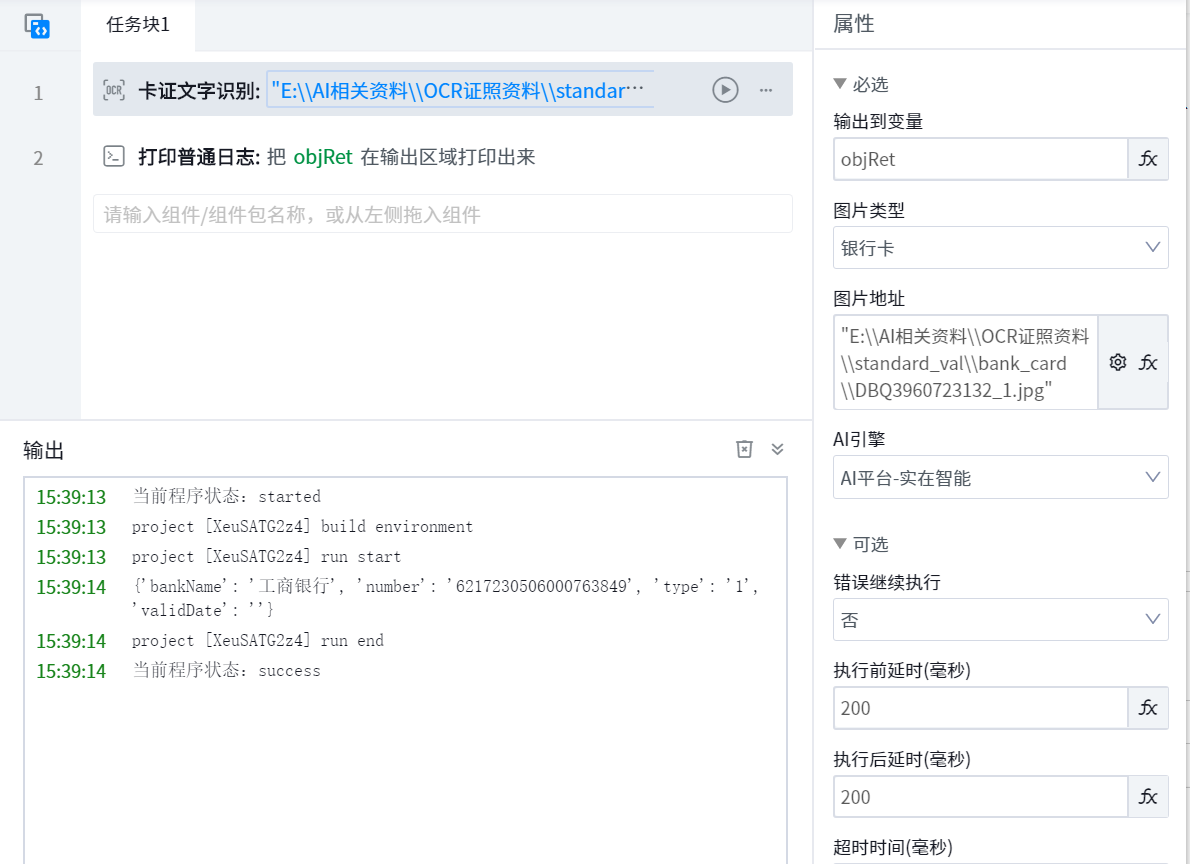Open the AI引擎 dropdown
1190x864 pixels.
point(1000,478)
